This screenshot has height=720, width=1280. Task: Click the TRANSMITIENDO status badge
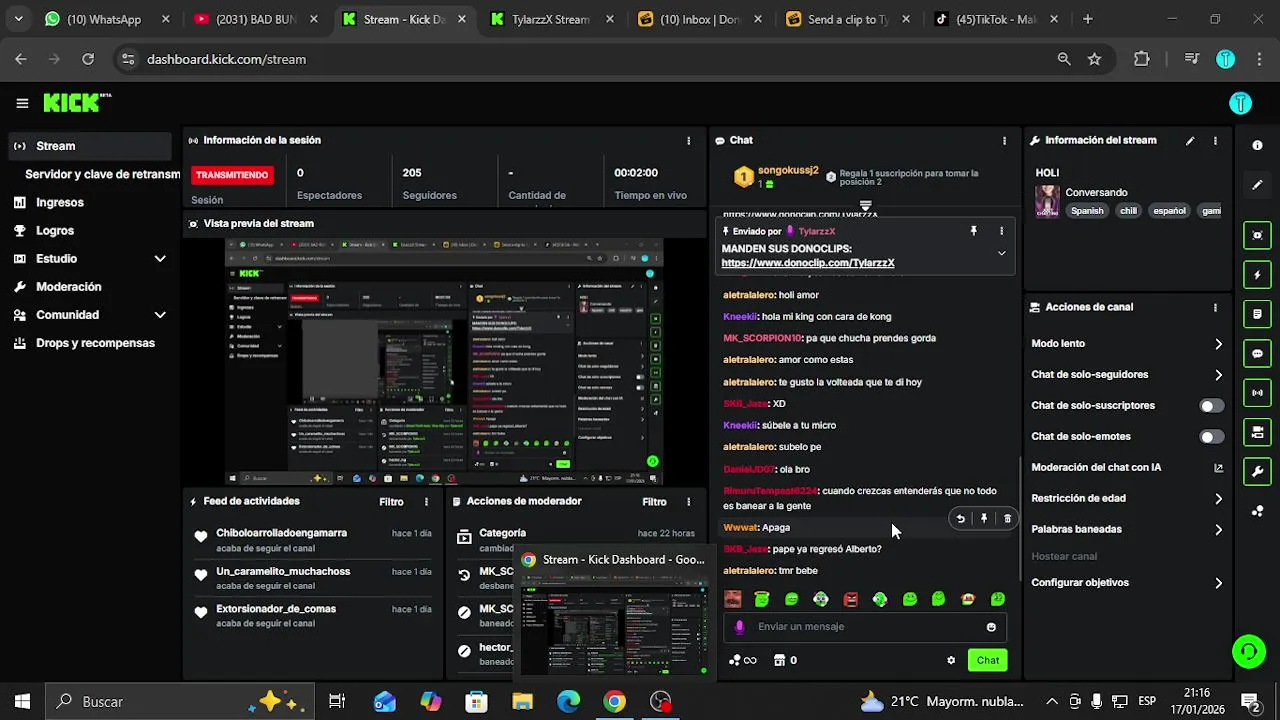pyautogui.click(x=232, y=175)
